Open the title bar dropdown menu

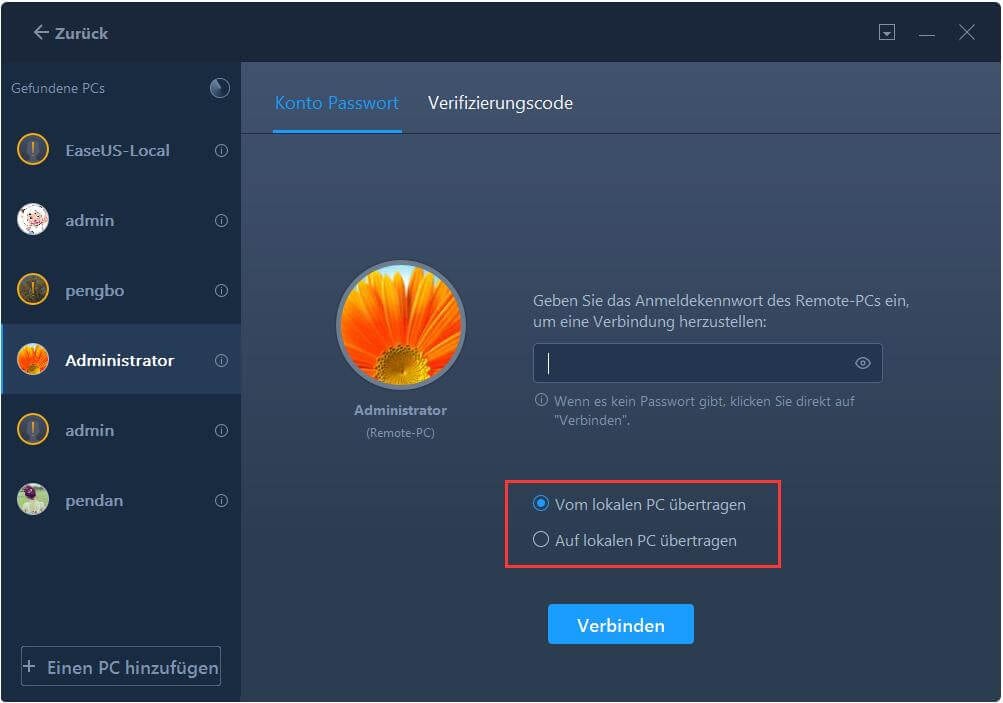pyautogui.click(x=887, y=33)
